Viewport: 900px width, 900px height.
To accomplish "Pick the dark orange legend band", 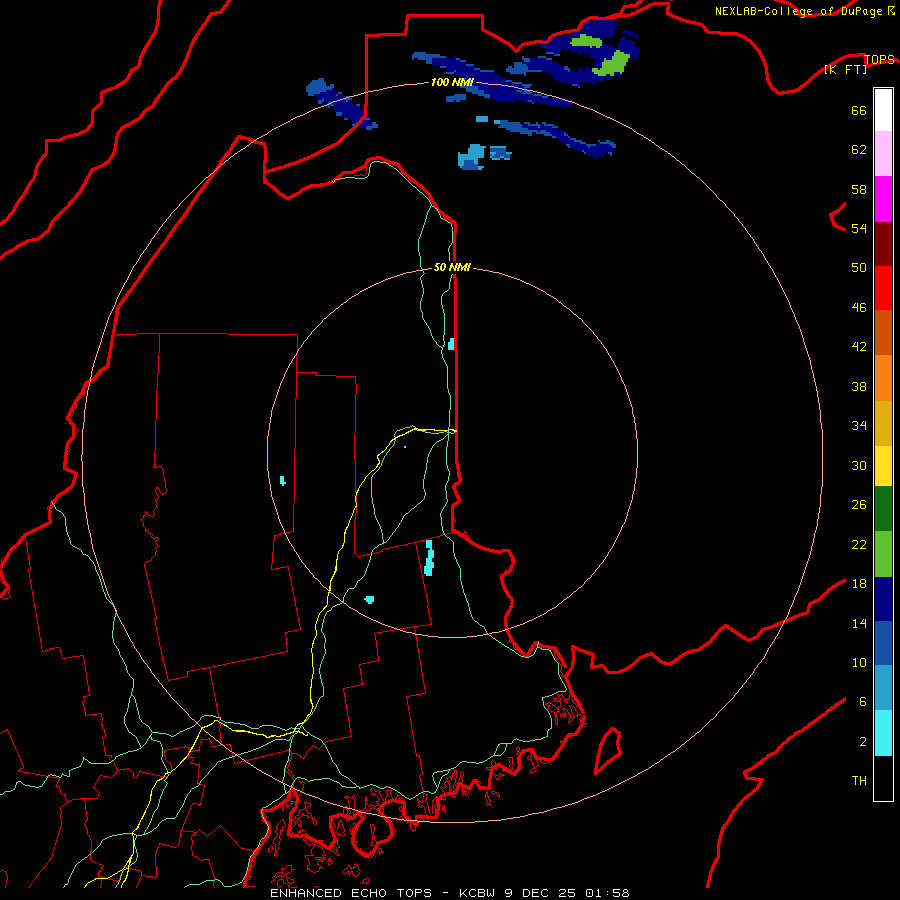I will tap(883, 332).
